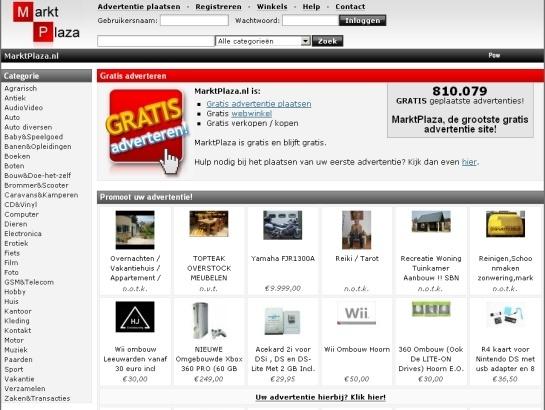Image resolution: width=545 pixels, height=410 pixels.
Task: Click the Inloggen button
Action: pos(362,20)
